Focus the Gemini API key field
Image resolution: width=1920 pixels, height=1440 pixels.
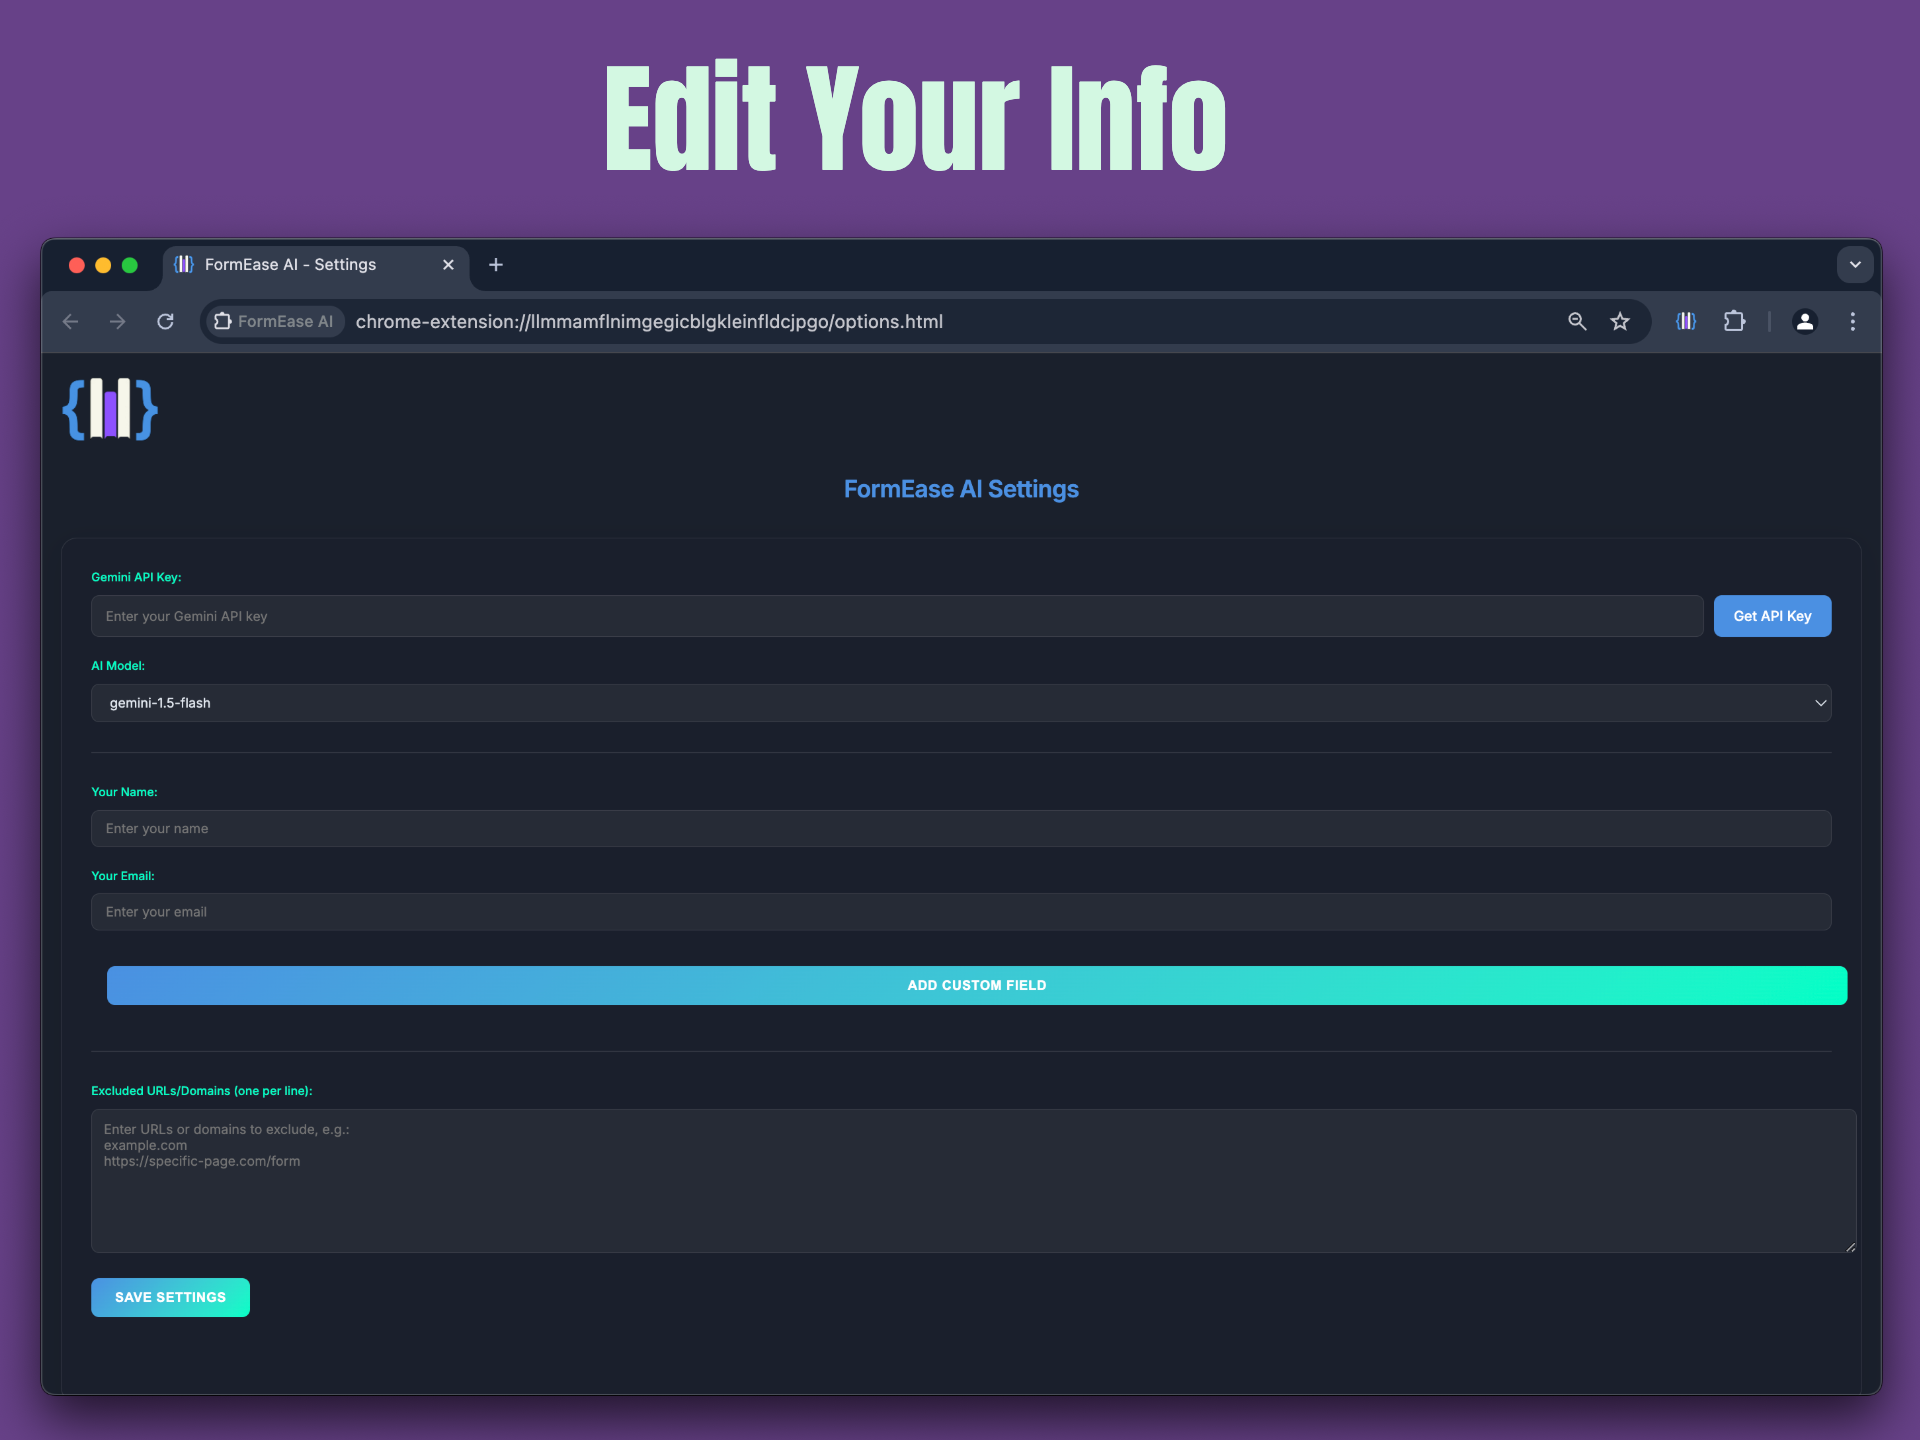point(897,616)
